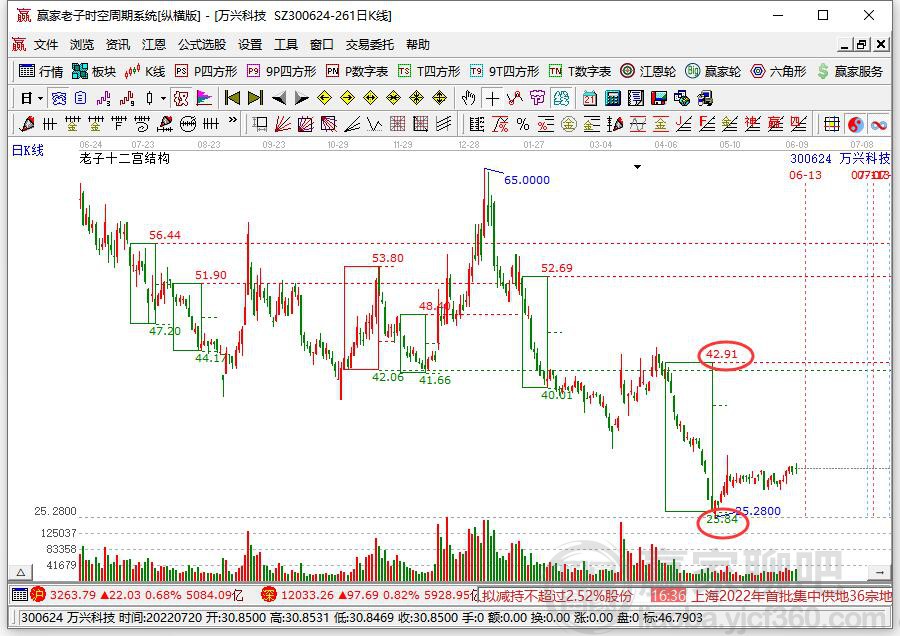
Task: Expand the » toolbar overflow chevron
Action: click(x=232, y=121)
